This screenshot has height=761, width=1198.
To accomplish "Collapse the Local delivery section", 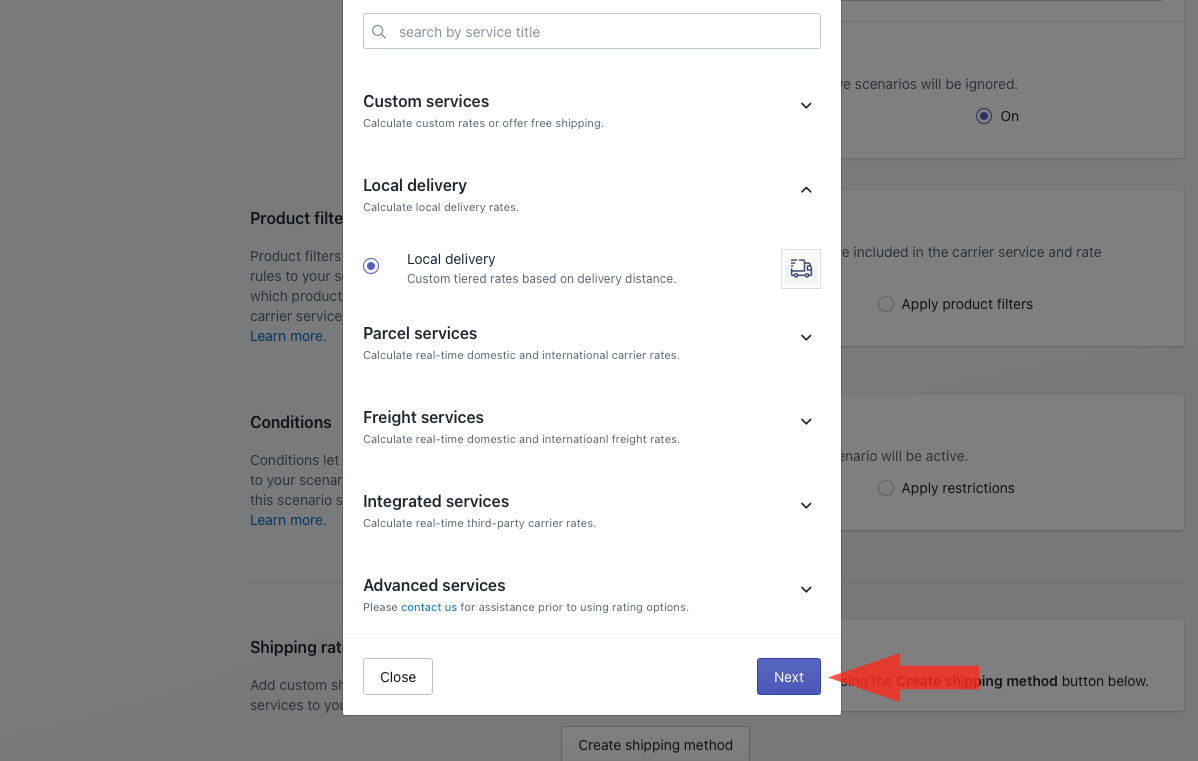I will [x=806, y=190].
